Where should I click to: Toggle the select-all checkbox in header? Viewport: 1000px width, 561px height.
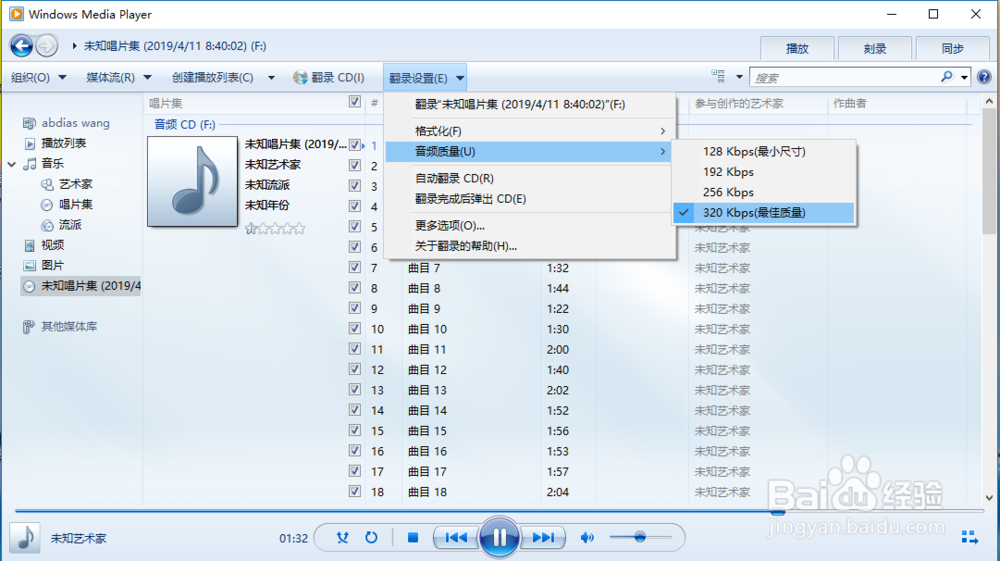pyautogui.click(x=355, y=101)
